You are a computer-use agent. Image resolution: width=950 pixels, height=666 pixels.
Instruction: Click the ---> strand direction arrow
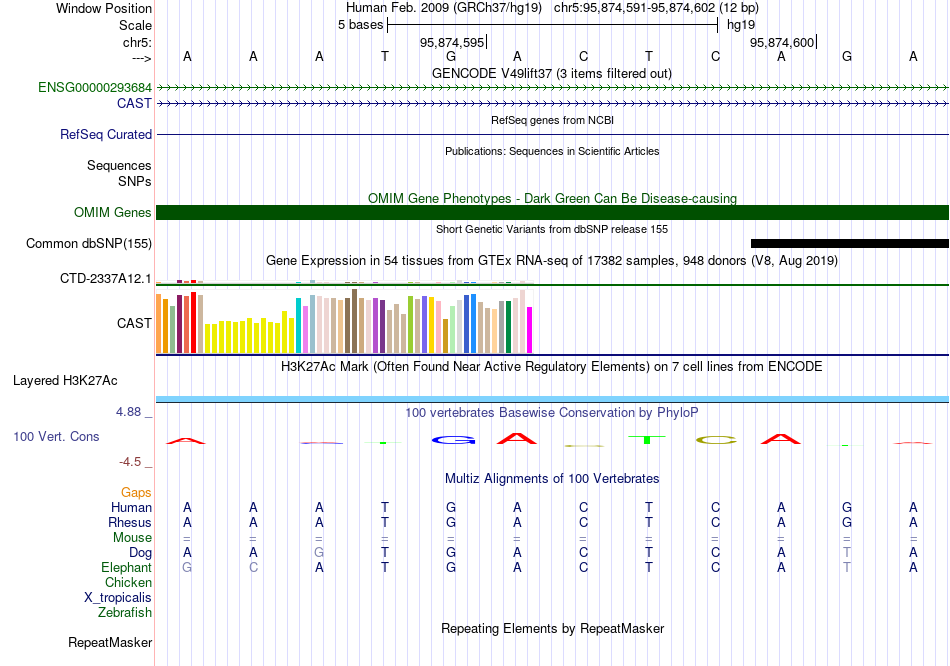(142, 58)
